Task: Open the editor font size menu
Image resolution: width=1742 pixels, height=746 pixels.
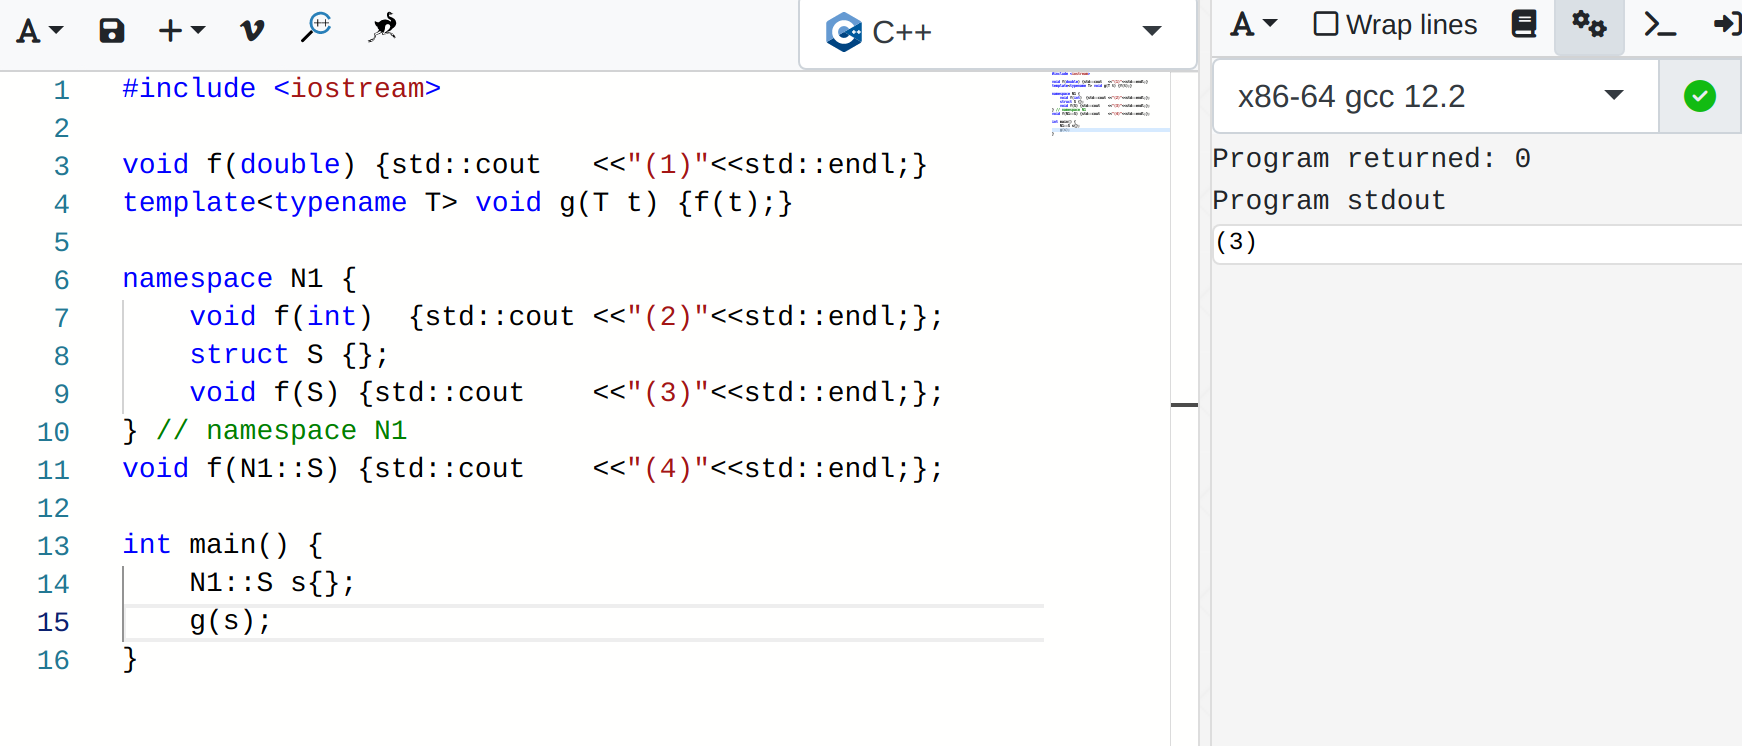Action: click(40, 31)
